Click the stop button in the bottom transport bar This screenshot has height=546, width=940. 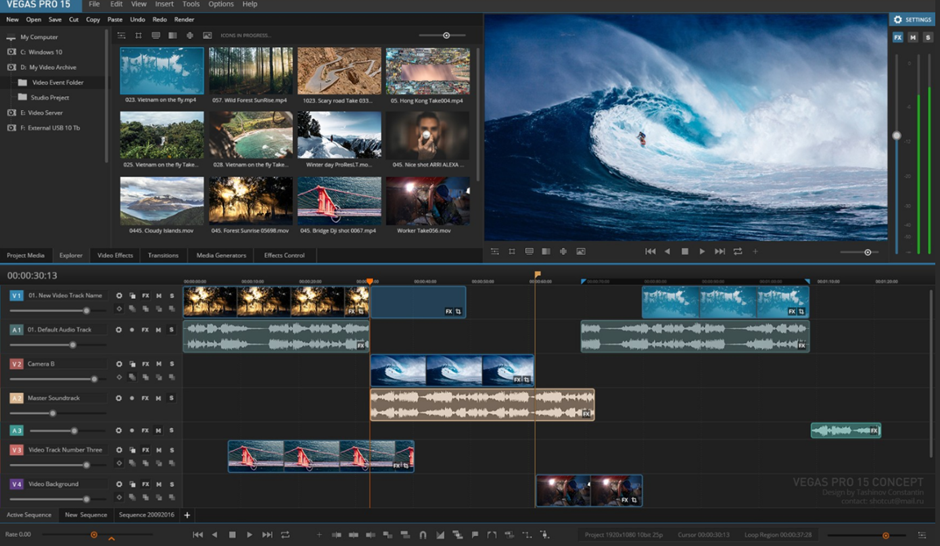pos(232,535)
